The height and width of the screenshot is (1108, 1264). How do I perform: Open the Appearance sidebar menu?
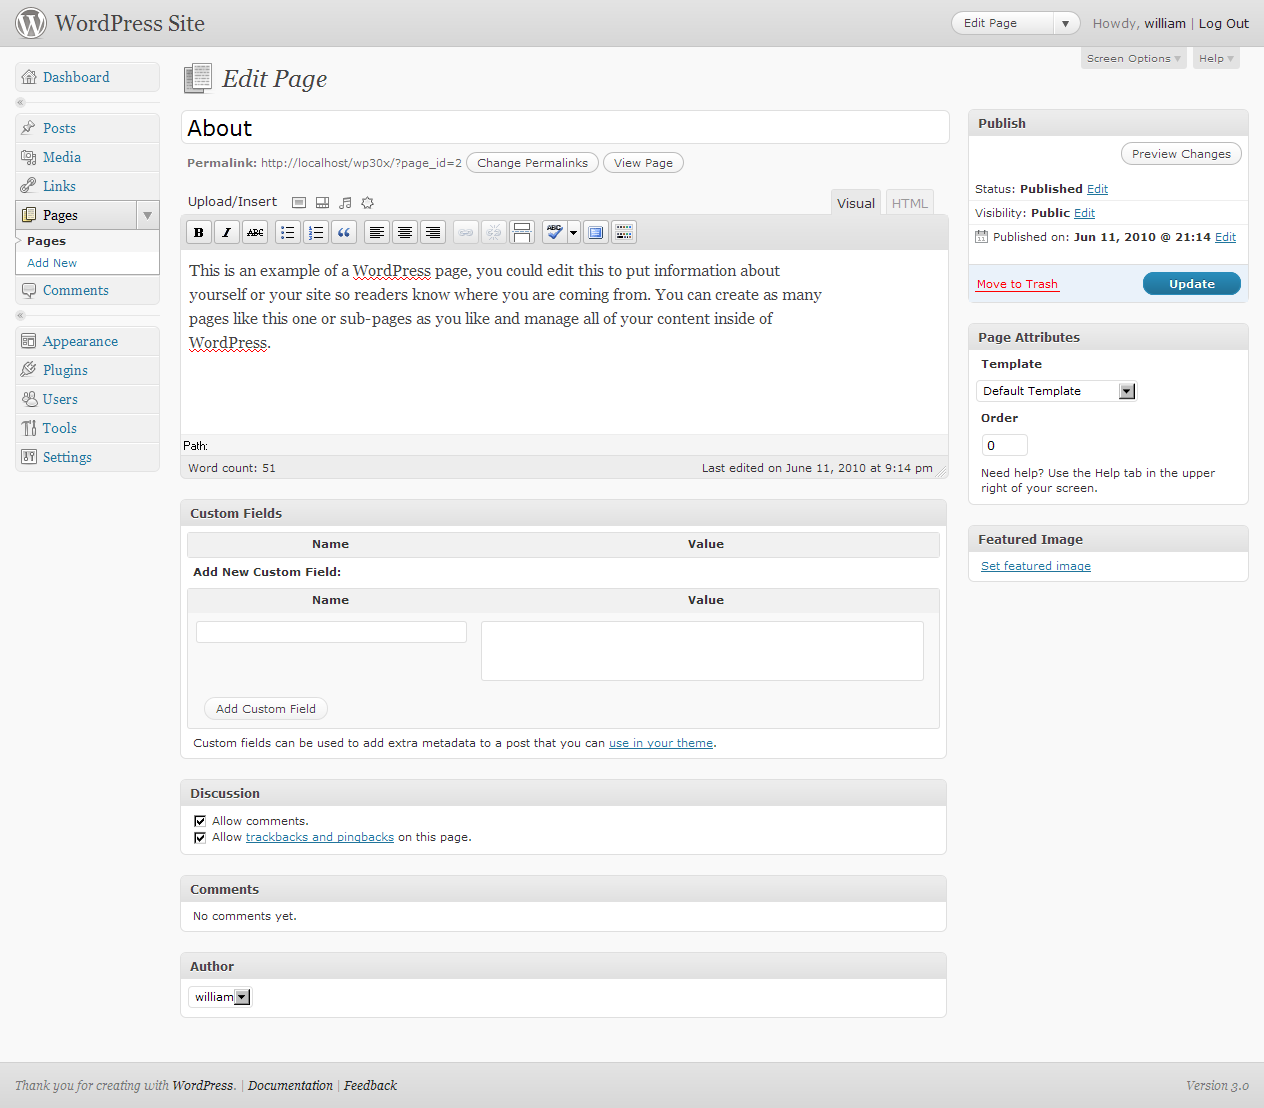87,341
